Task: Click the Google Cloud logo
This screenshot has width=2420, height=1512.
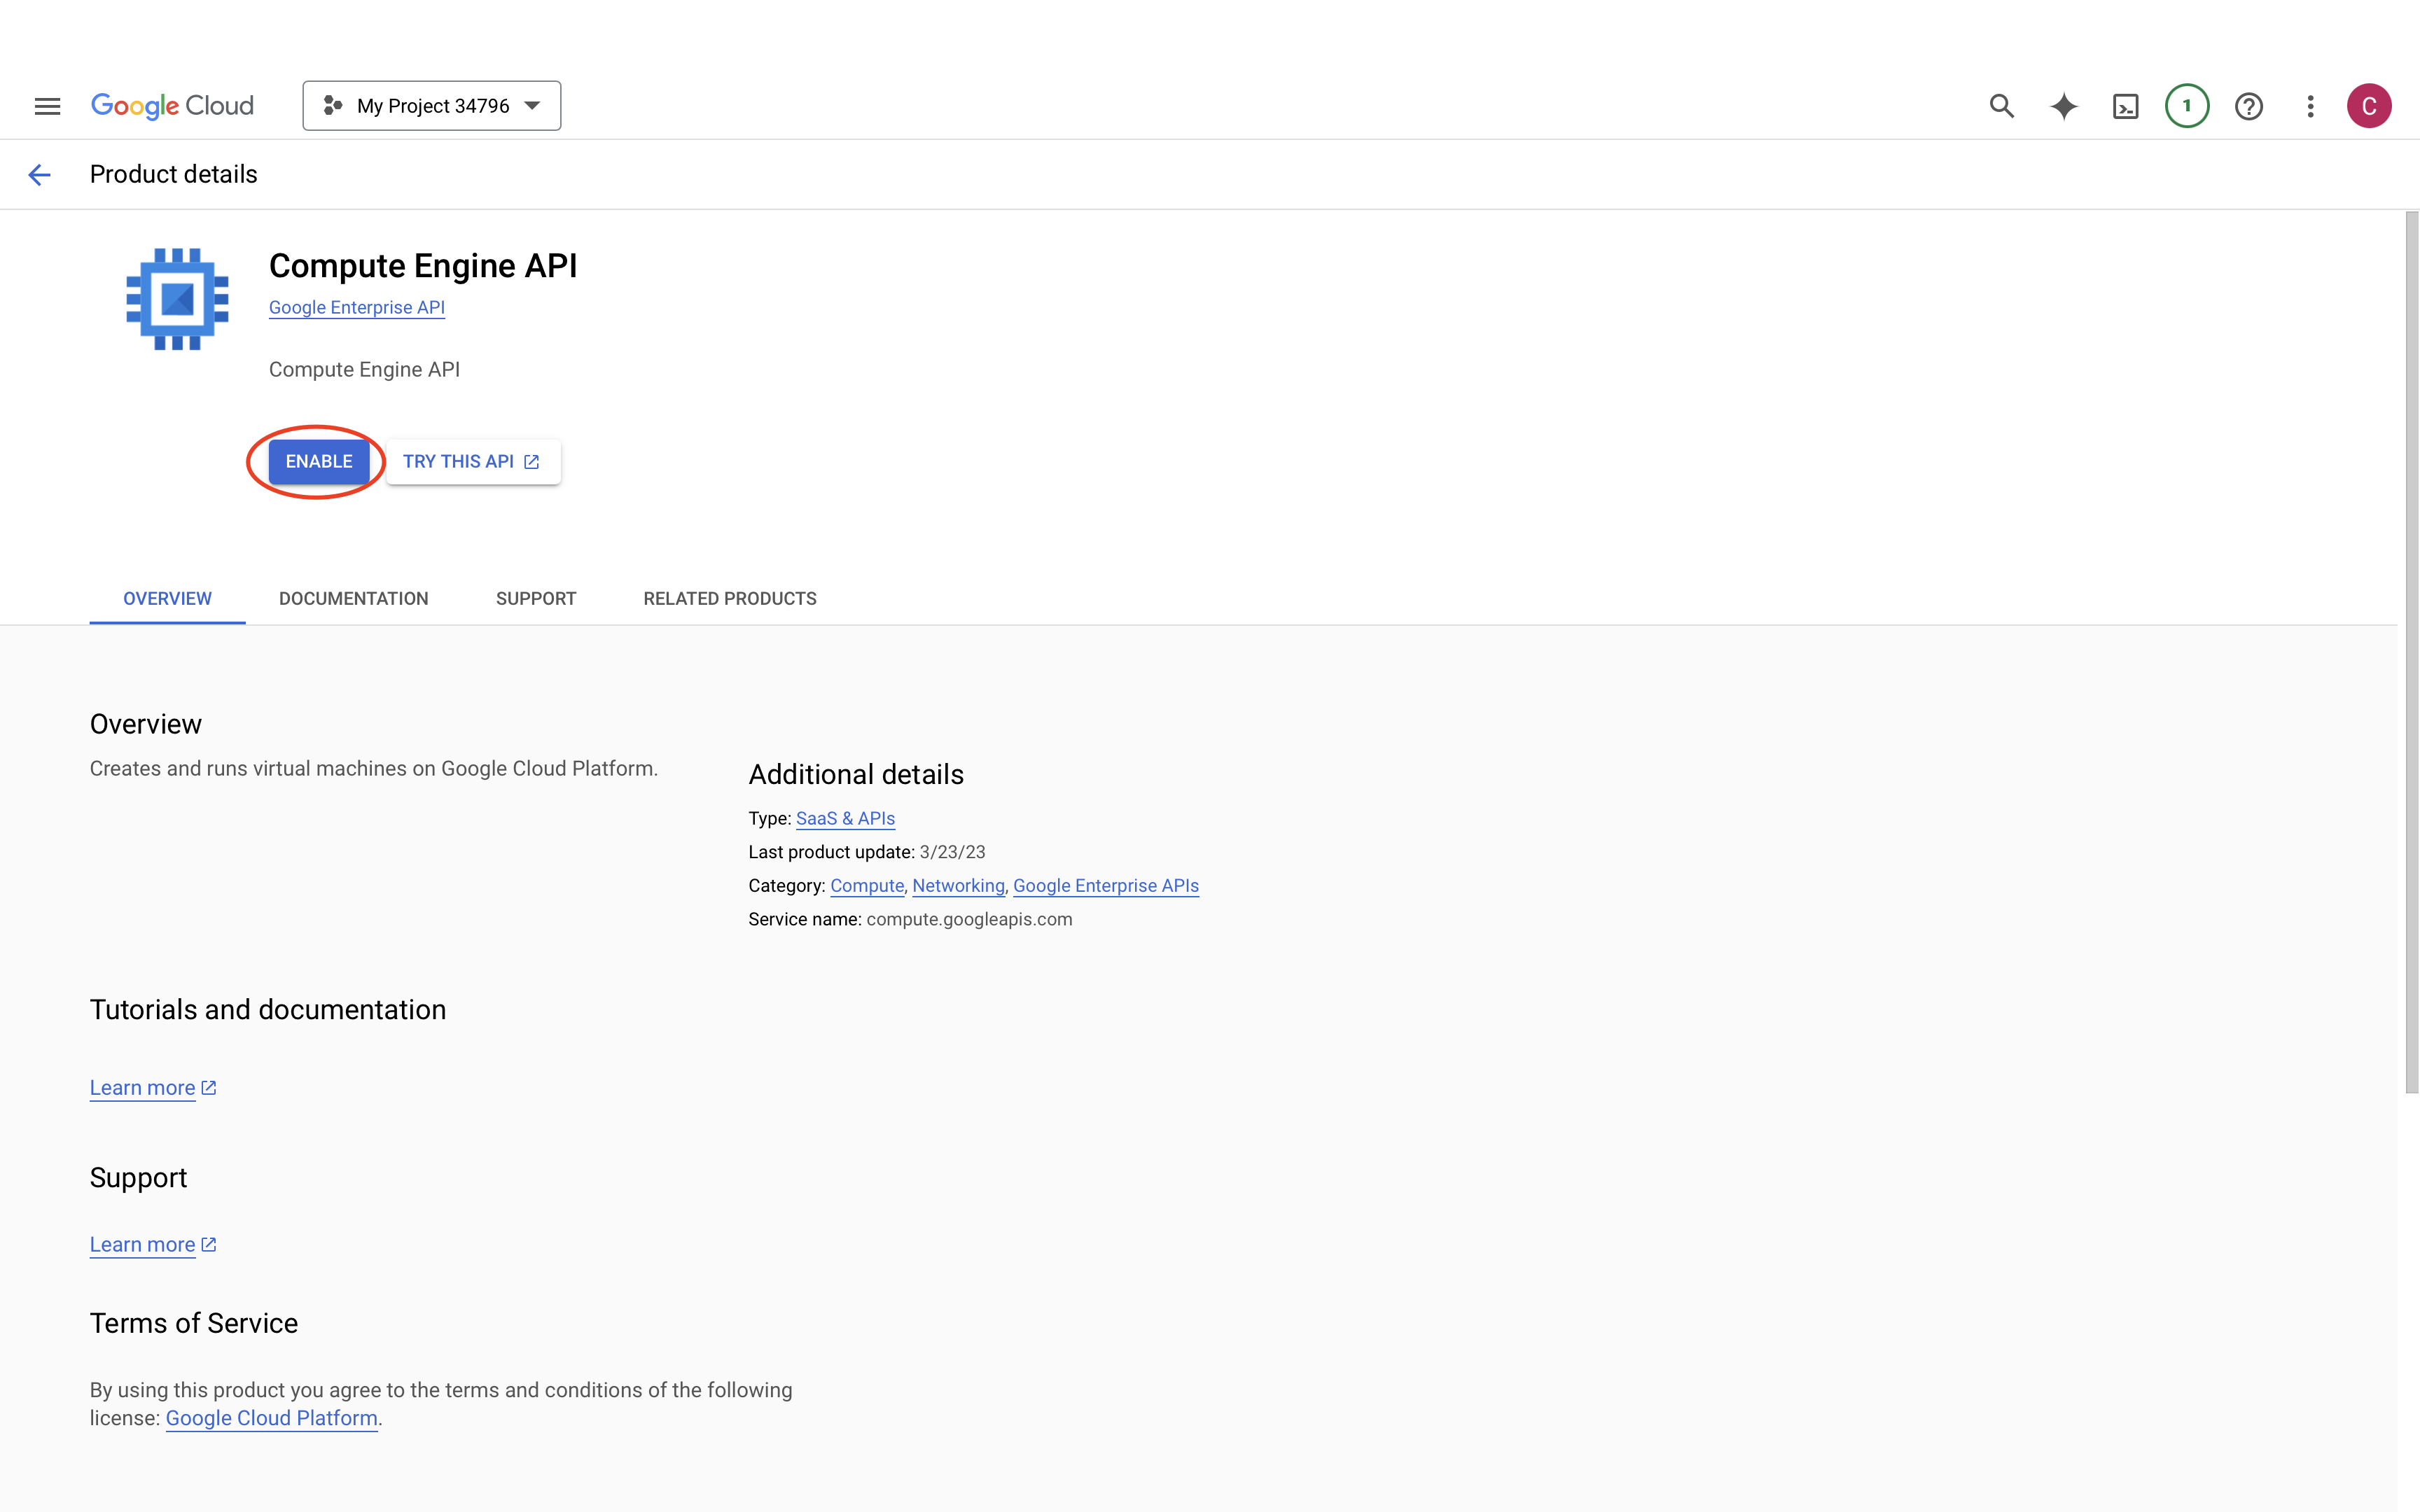Action: coord(172,106)
